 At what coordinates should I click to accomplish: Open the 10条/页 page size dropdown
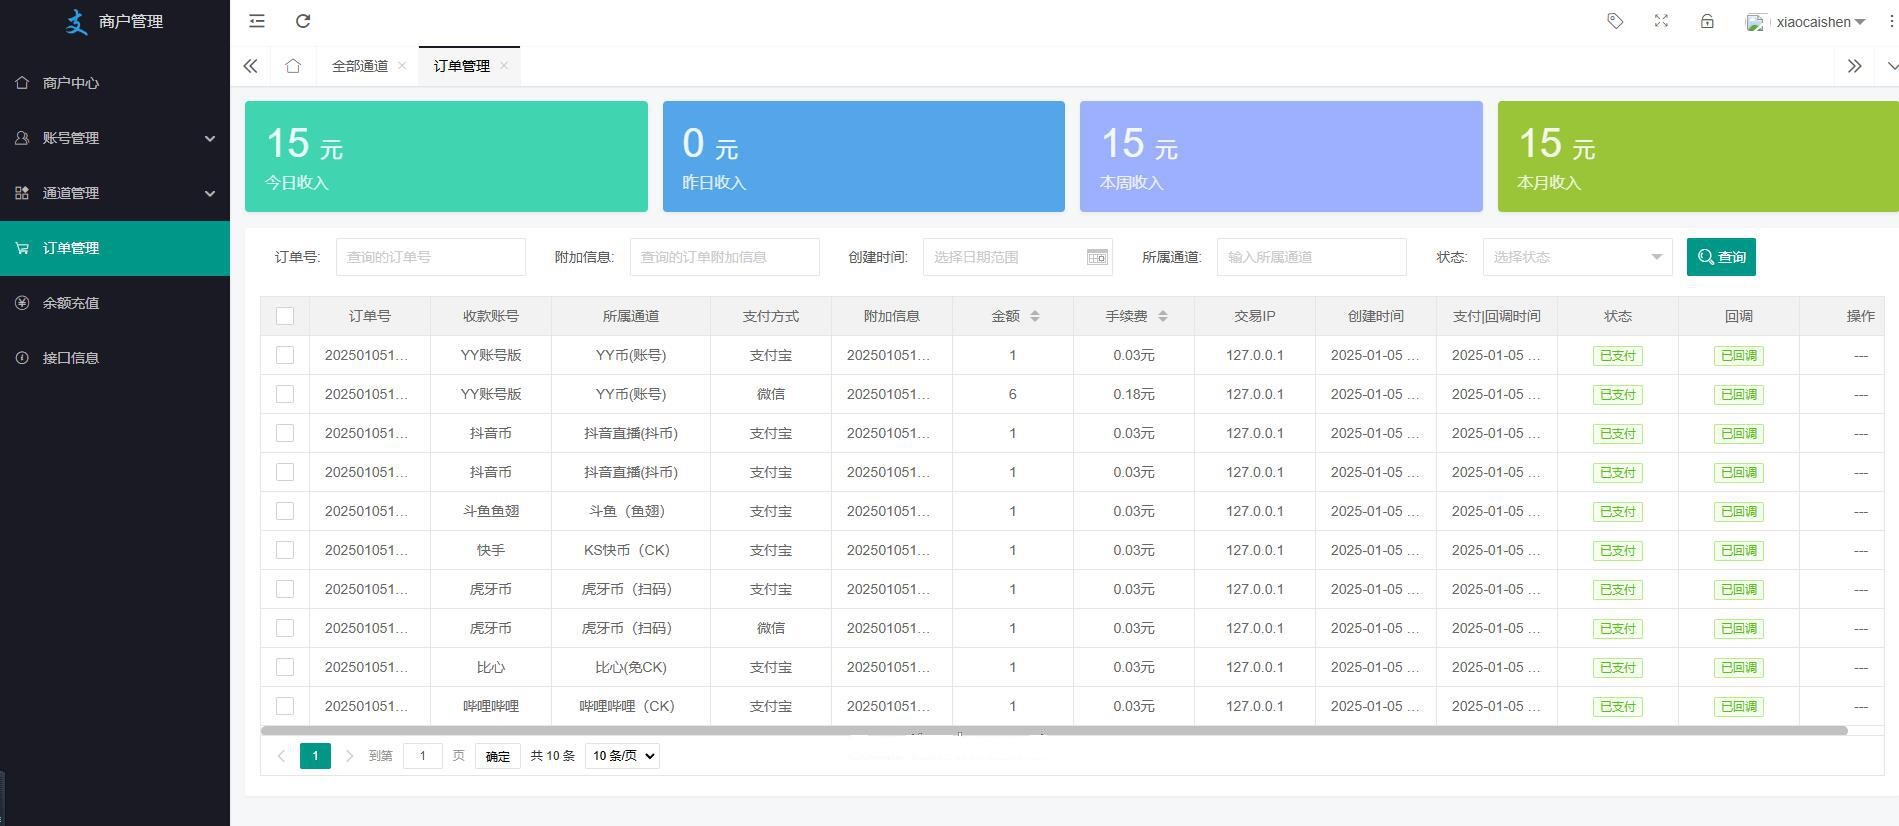click(x=622, y=756)
